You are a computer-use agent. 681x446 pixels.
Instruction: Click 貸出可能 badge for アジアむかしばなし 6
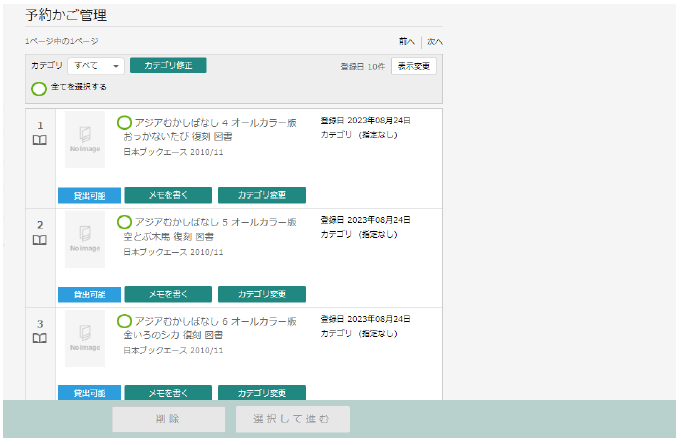point(89,393)
